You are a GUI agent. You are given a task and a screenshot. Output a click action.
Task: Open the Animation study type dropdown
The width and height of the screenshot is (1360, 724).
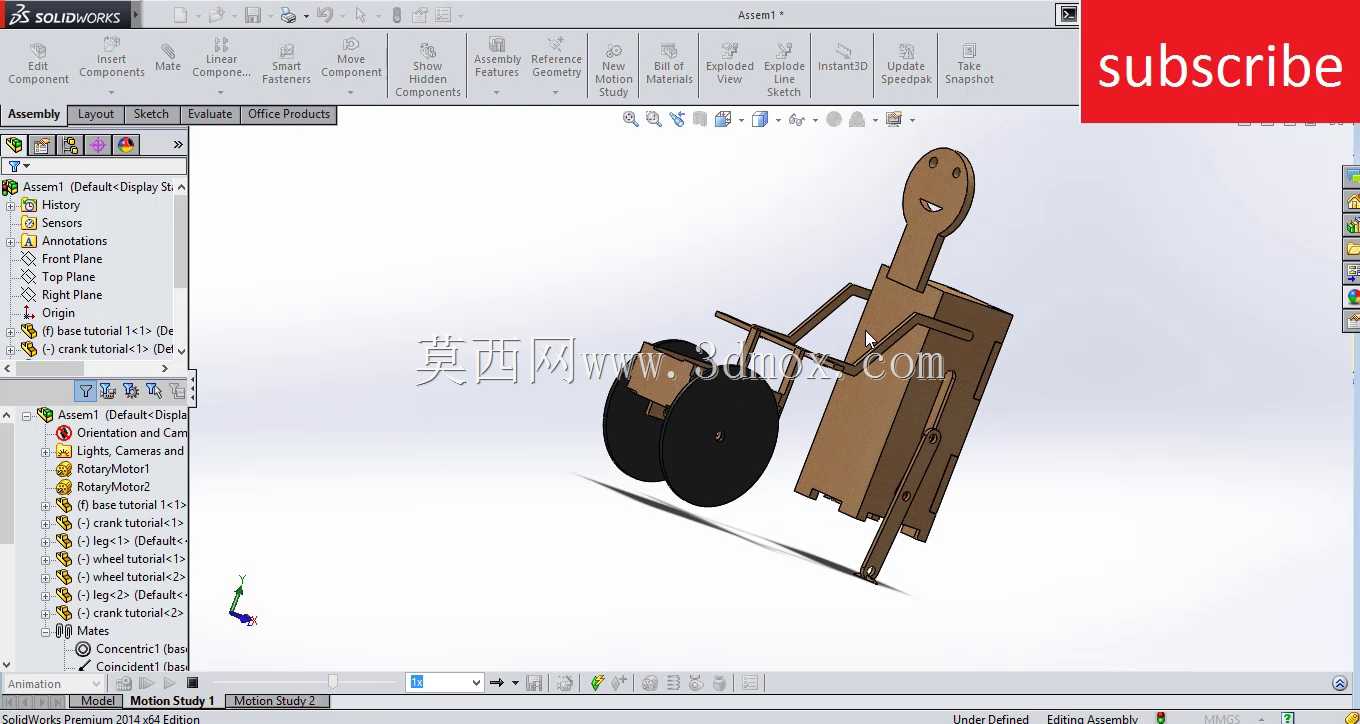click(53, 684)
